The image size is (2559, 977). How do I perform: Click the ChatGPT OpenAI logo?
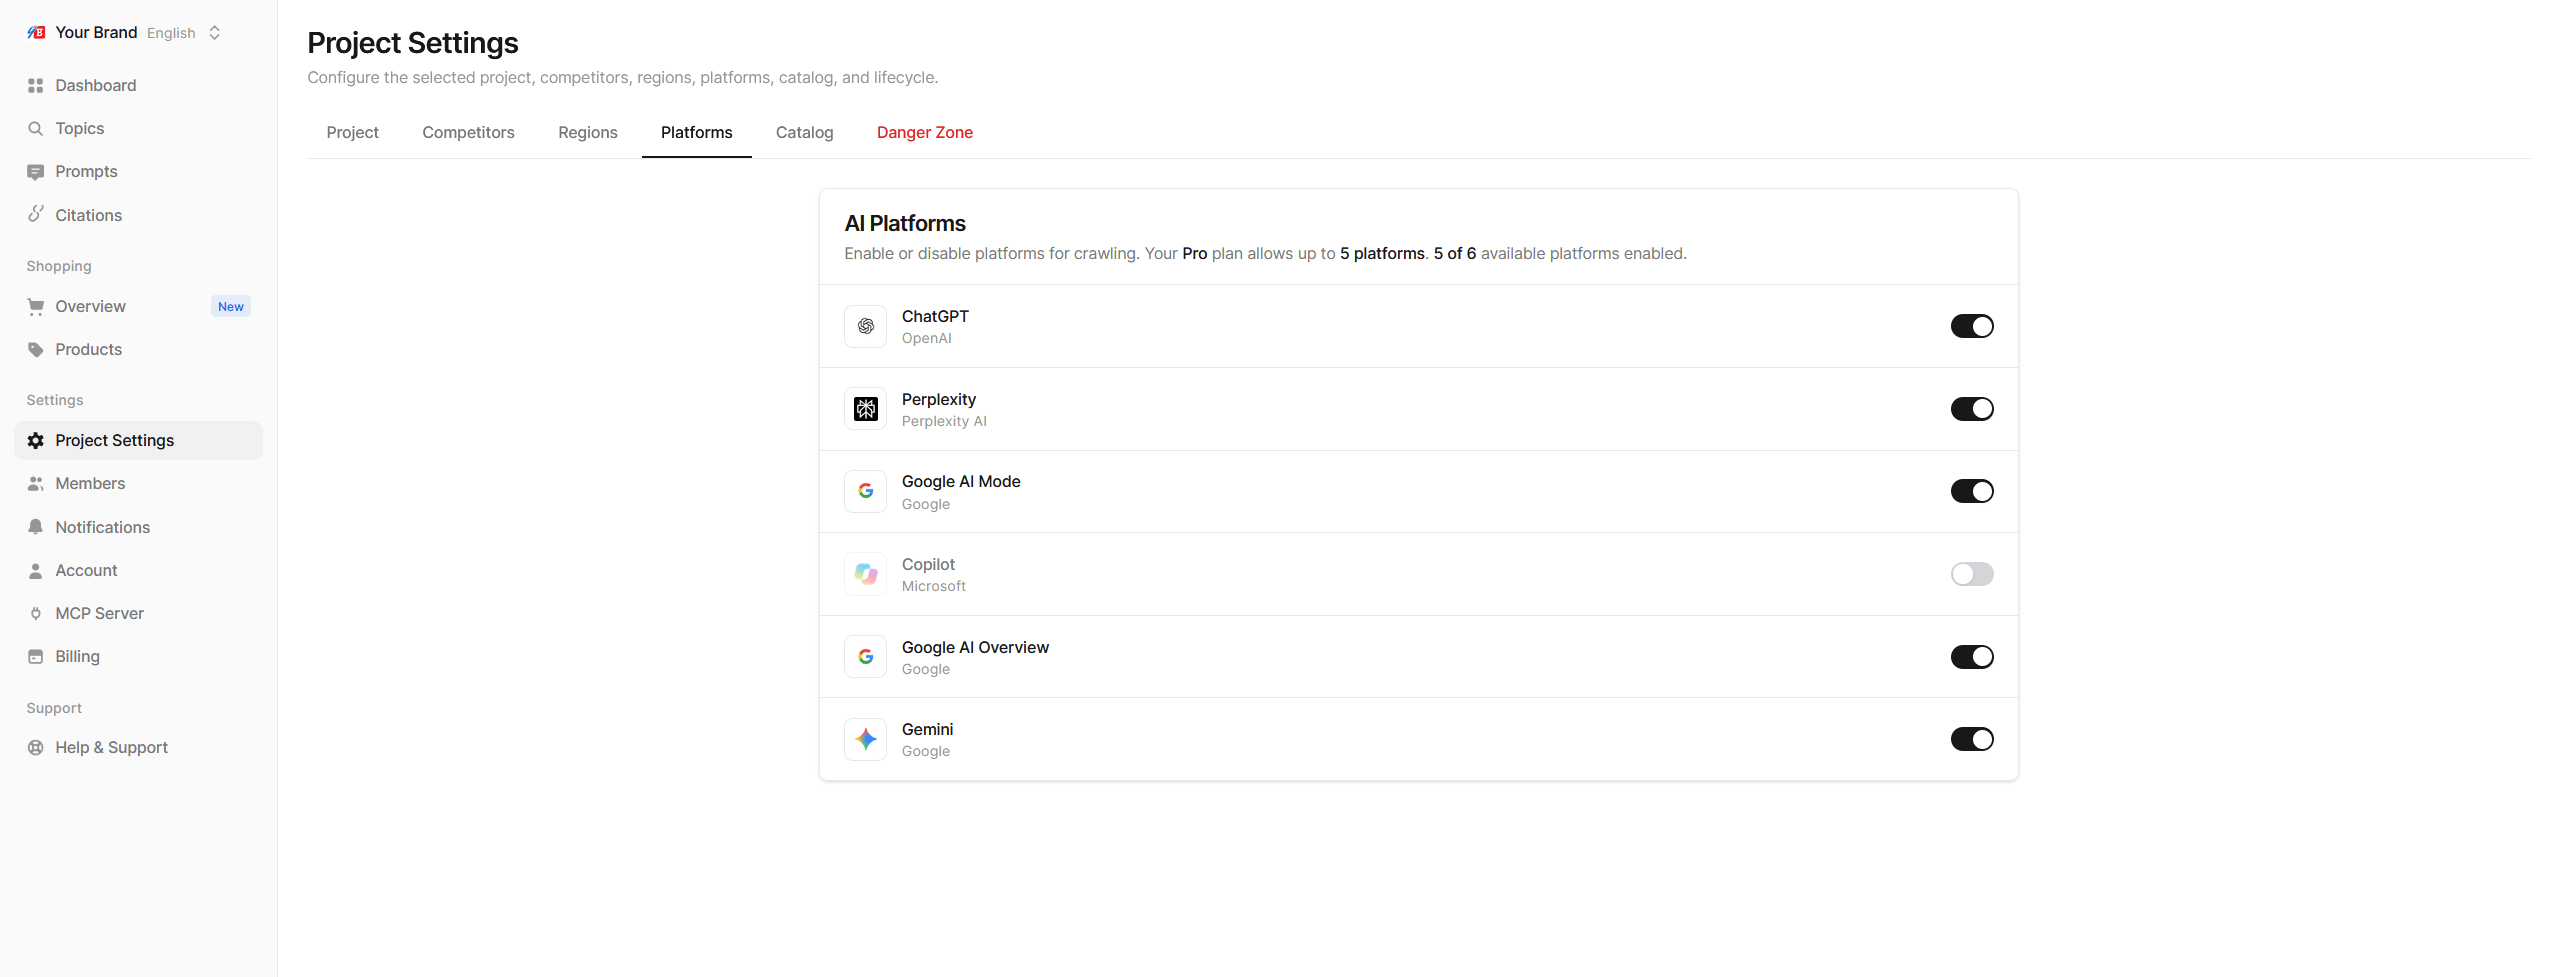click(866, 326)
